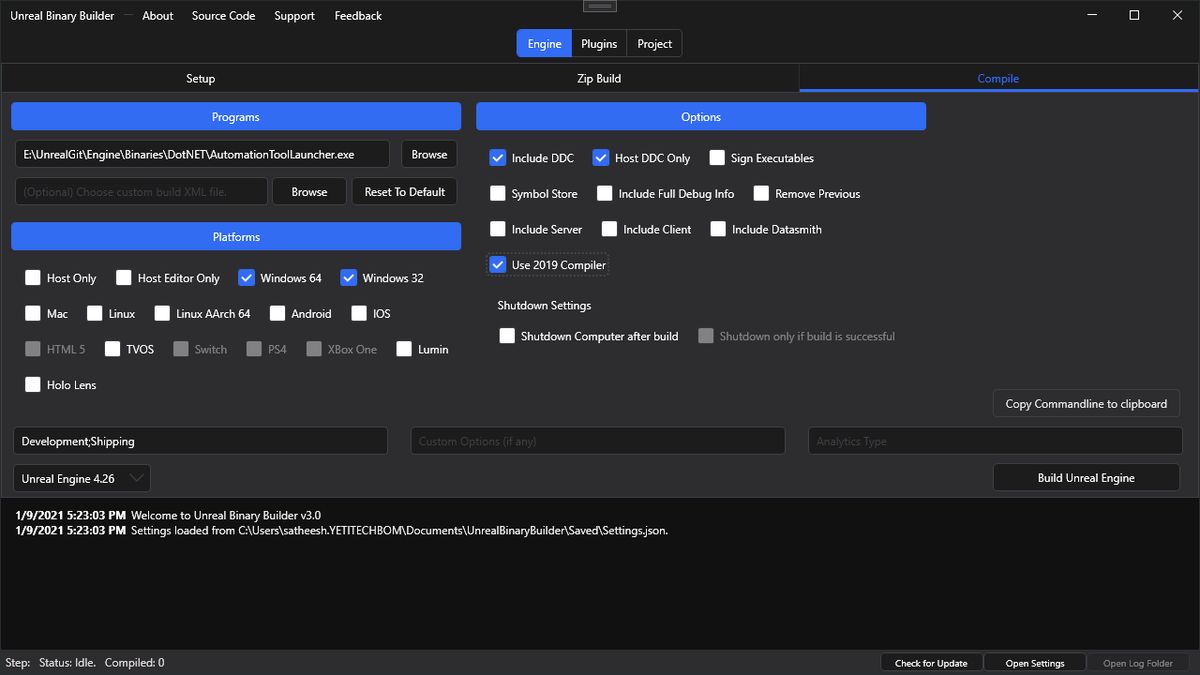
Task: Uncheck Host DDC Only
Action: click(x=601, y=157)
